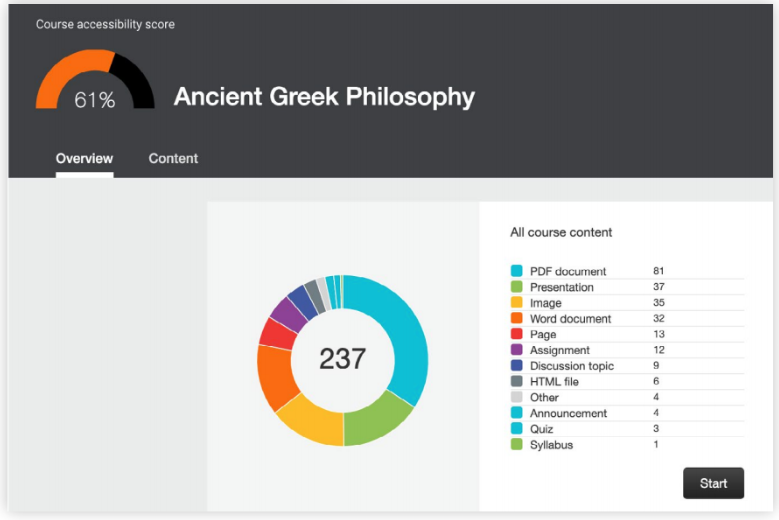Click the PDF document color swatch
Viewport: 779px width, 520px height.
[517, 271]
